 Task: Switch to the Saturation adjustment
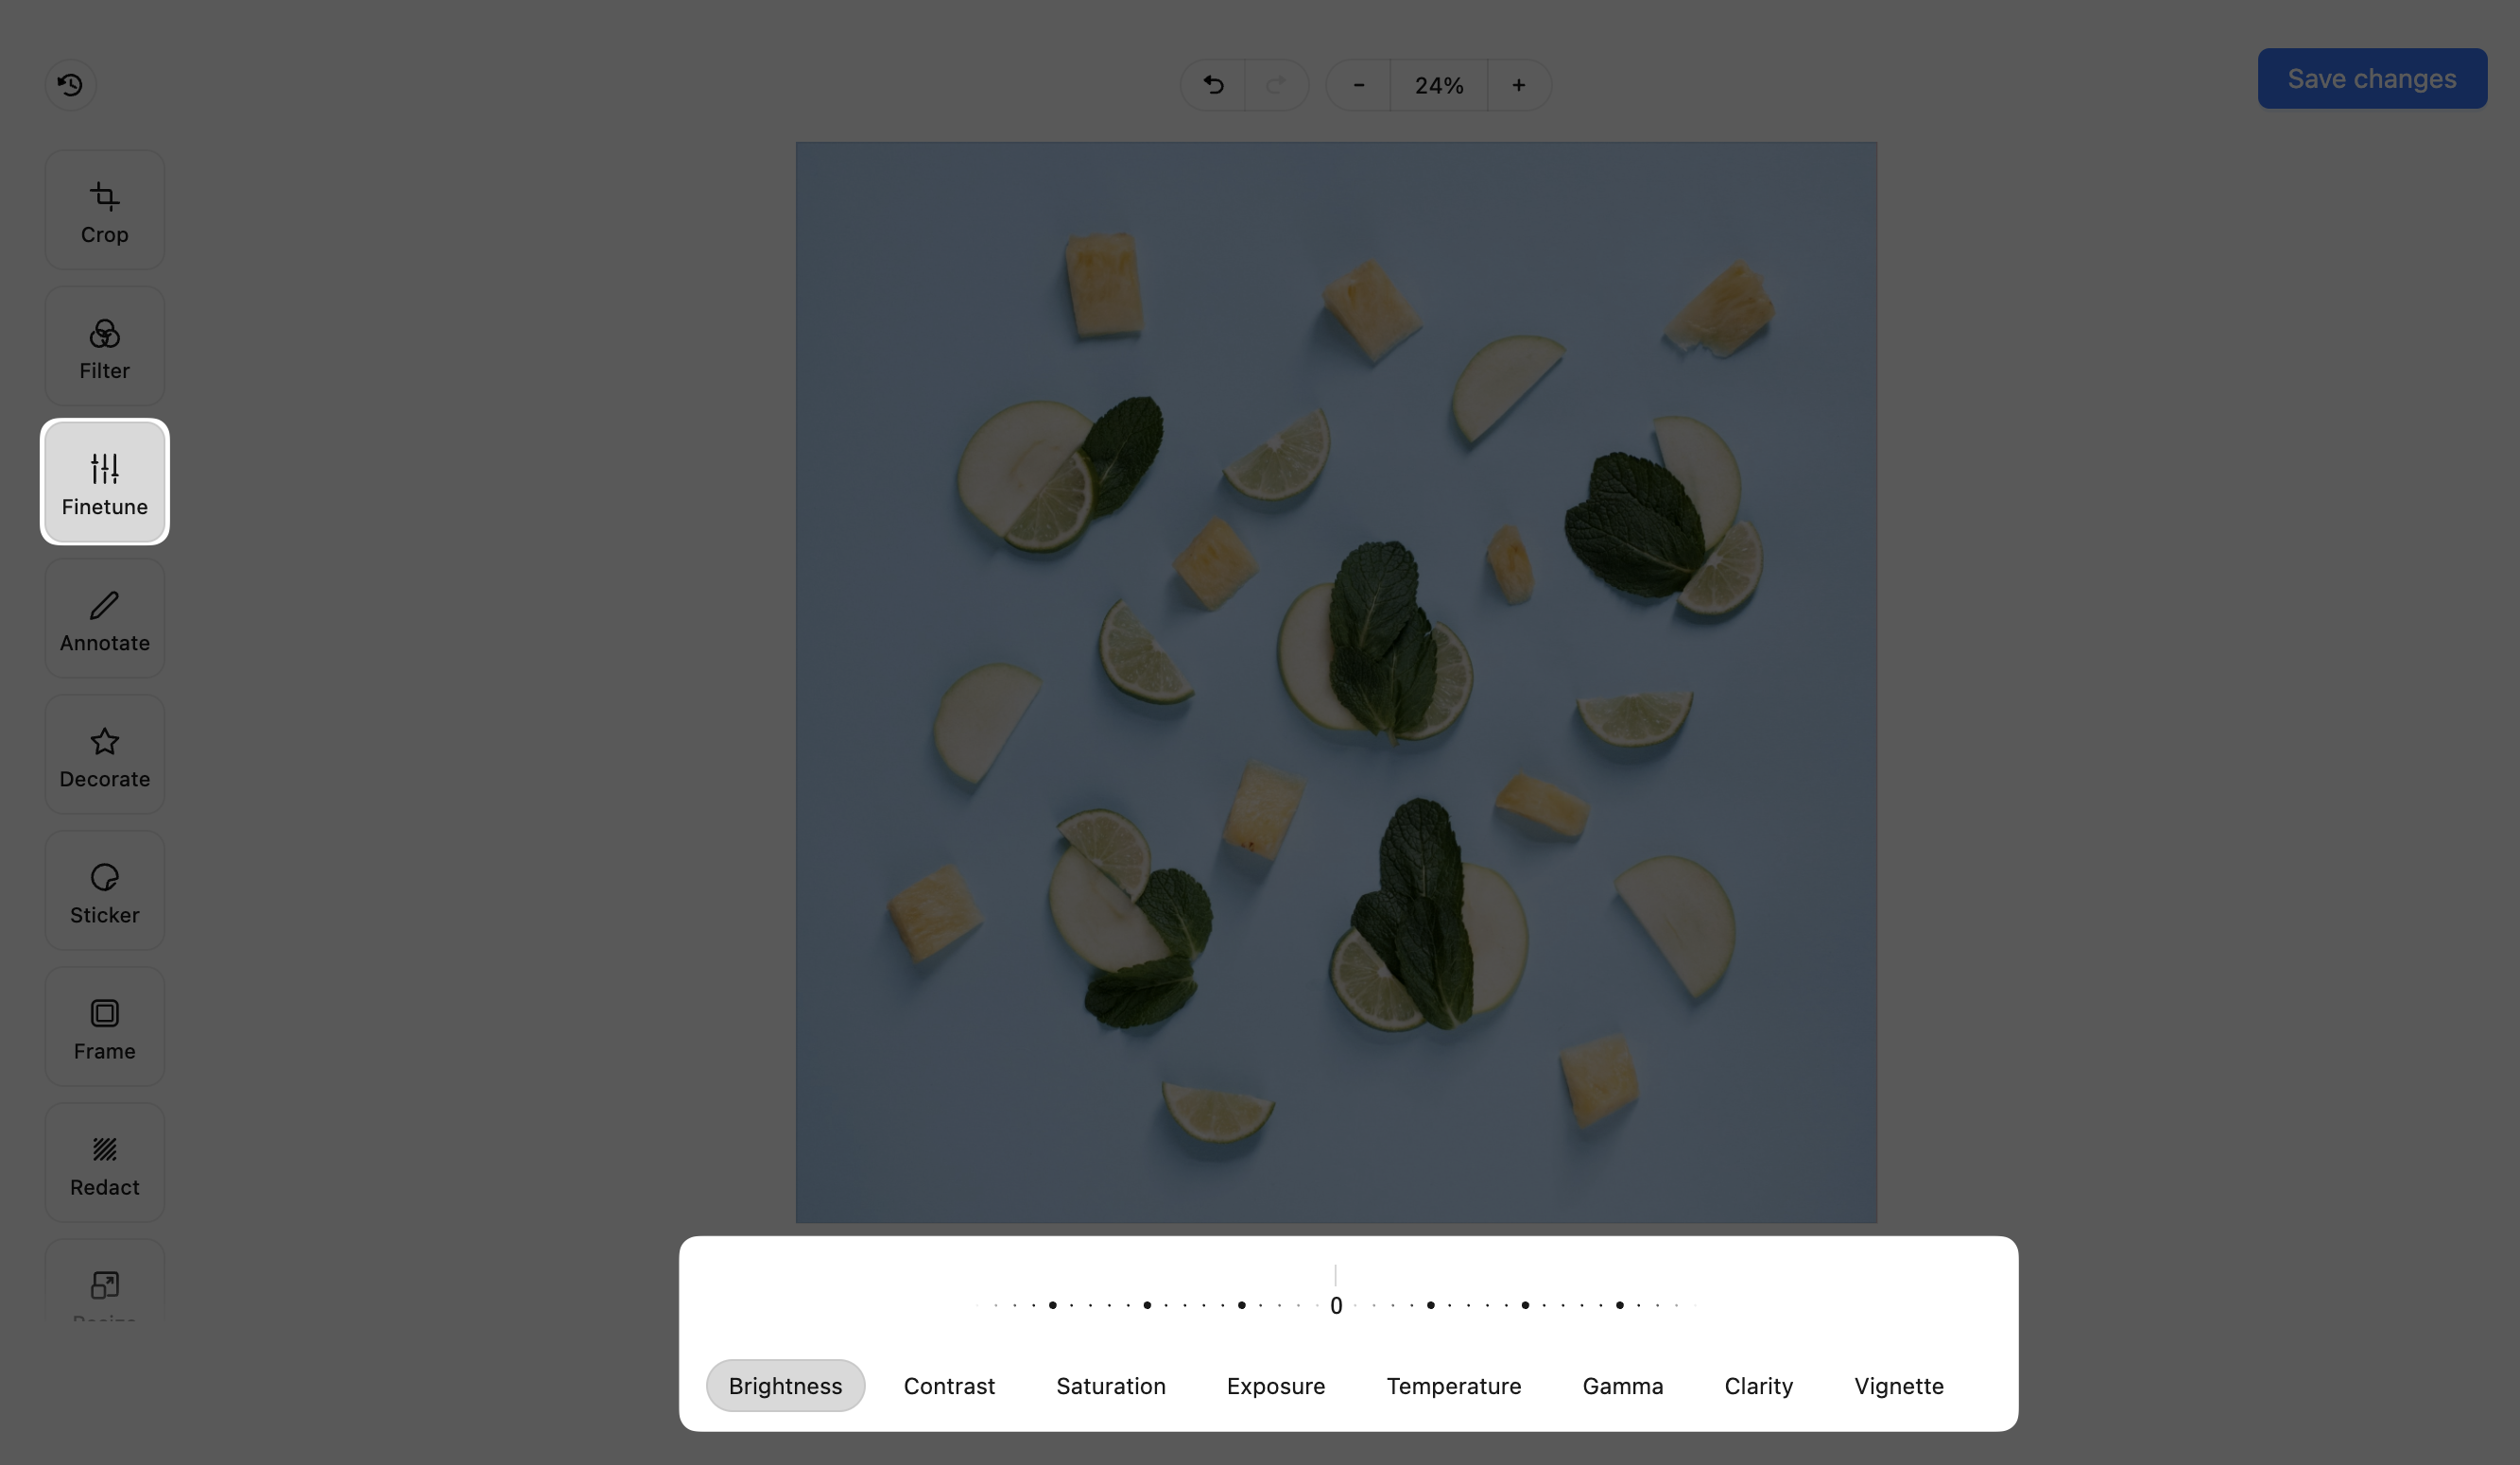pos(1110,1386)
